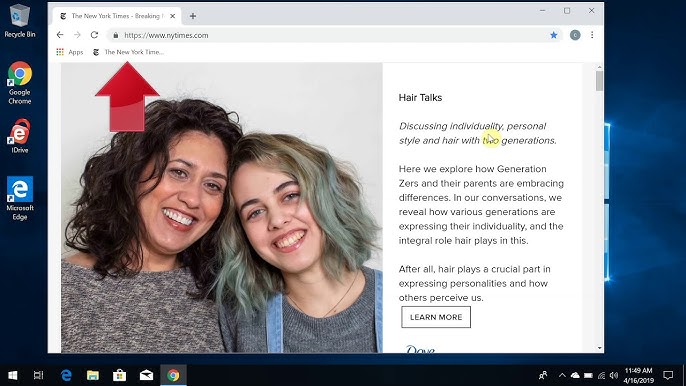Screen dimensions: 686x386
Task: Open the network tray icon
Action: 602,375
